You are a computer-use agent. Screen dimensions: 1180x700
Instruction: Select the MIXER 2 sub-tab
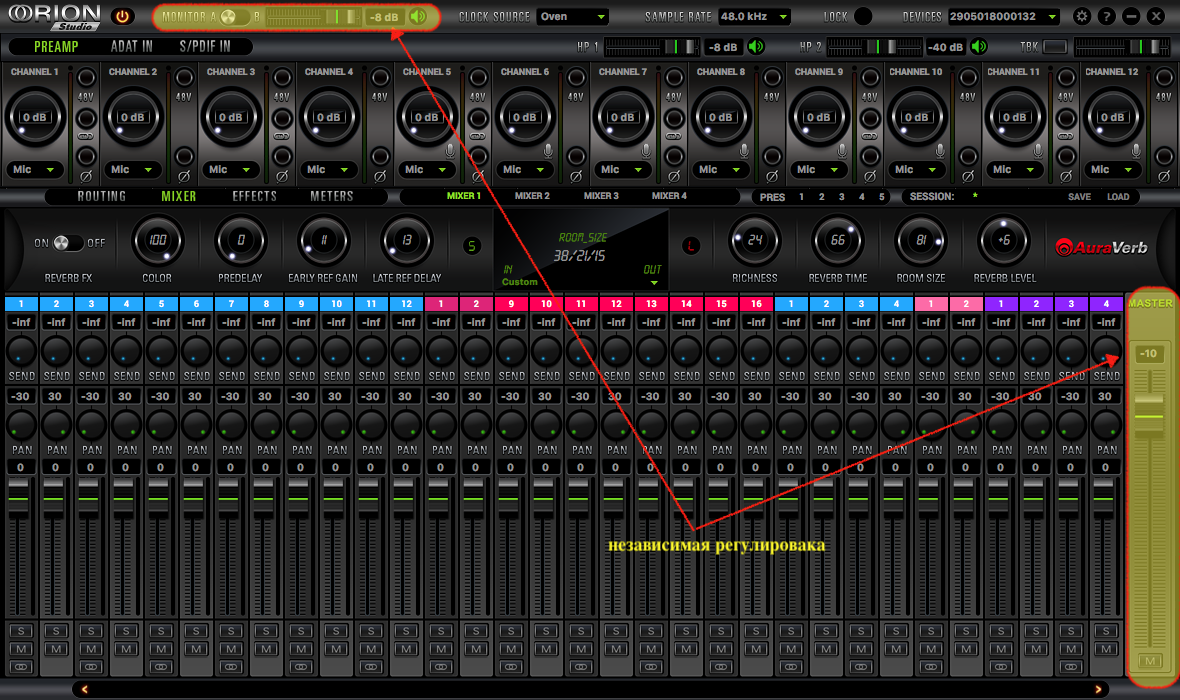coord(532,196)
